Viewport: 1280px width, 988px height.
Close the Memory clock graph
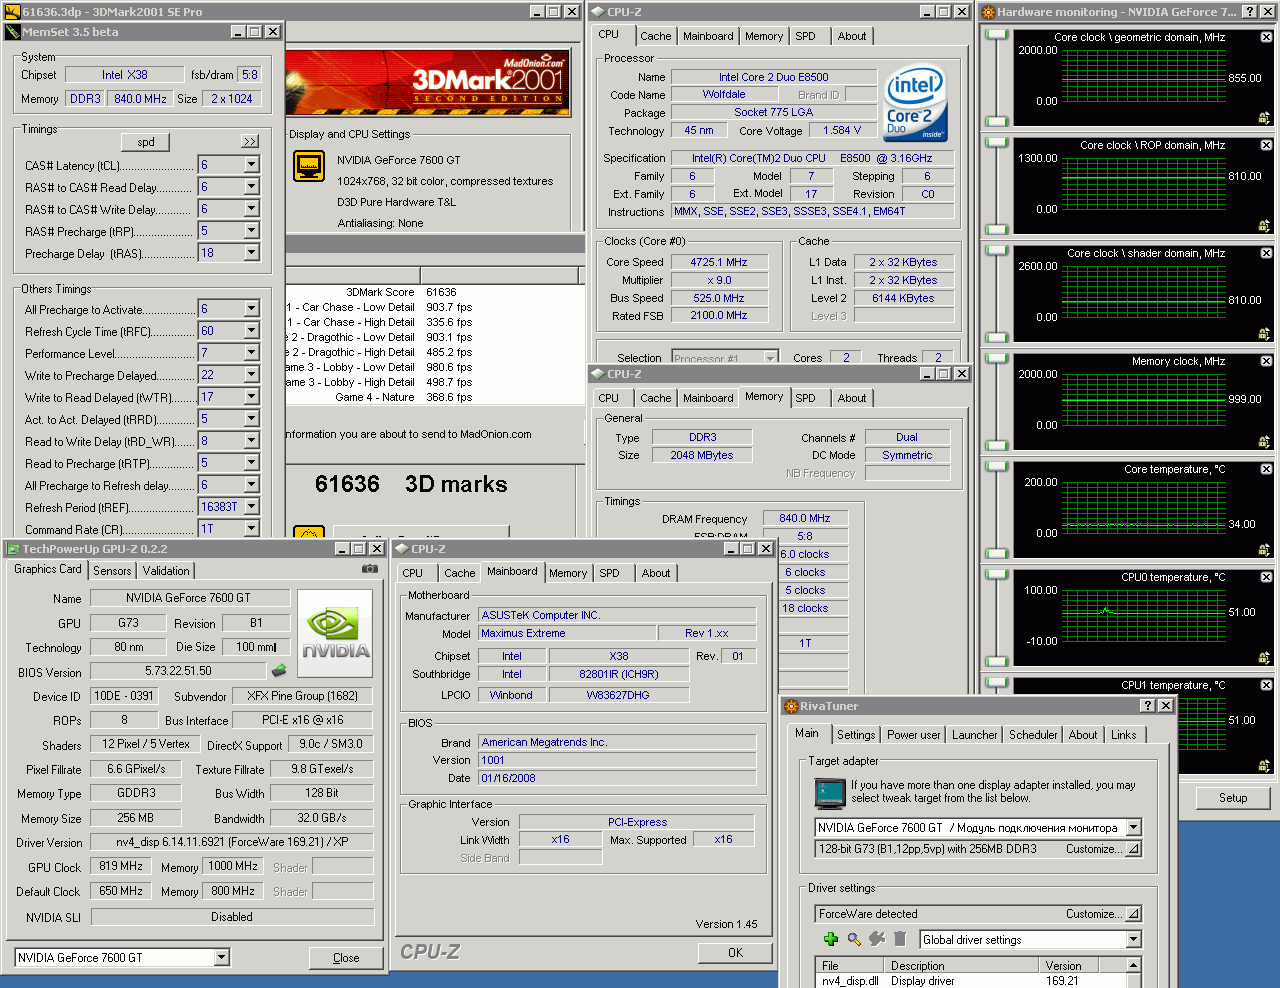(1266, 361)
